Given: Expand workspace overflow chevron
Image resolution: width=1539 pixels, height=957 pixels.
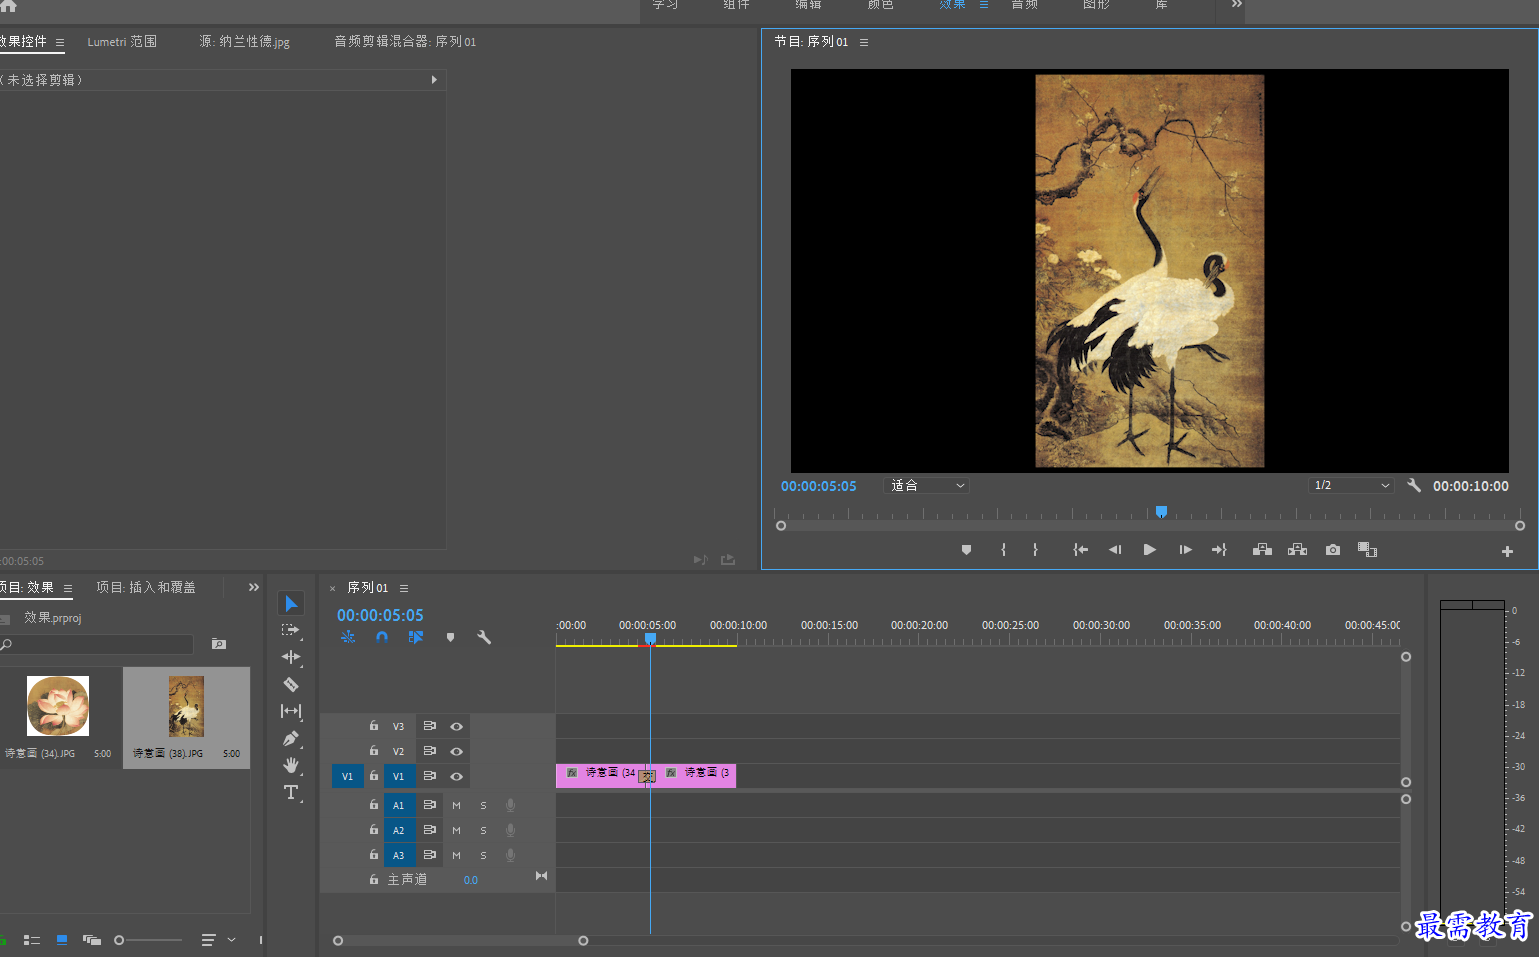Looking at the screenshot, I should (1237, 5).
